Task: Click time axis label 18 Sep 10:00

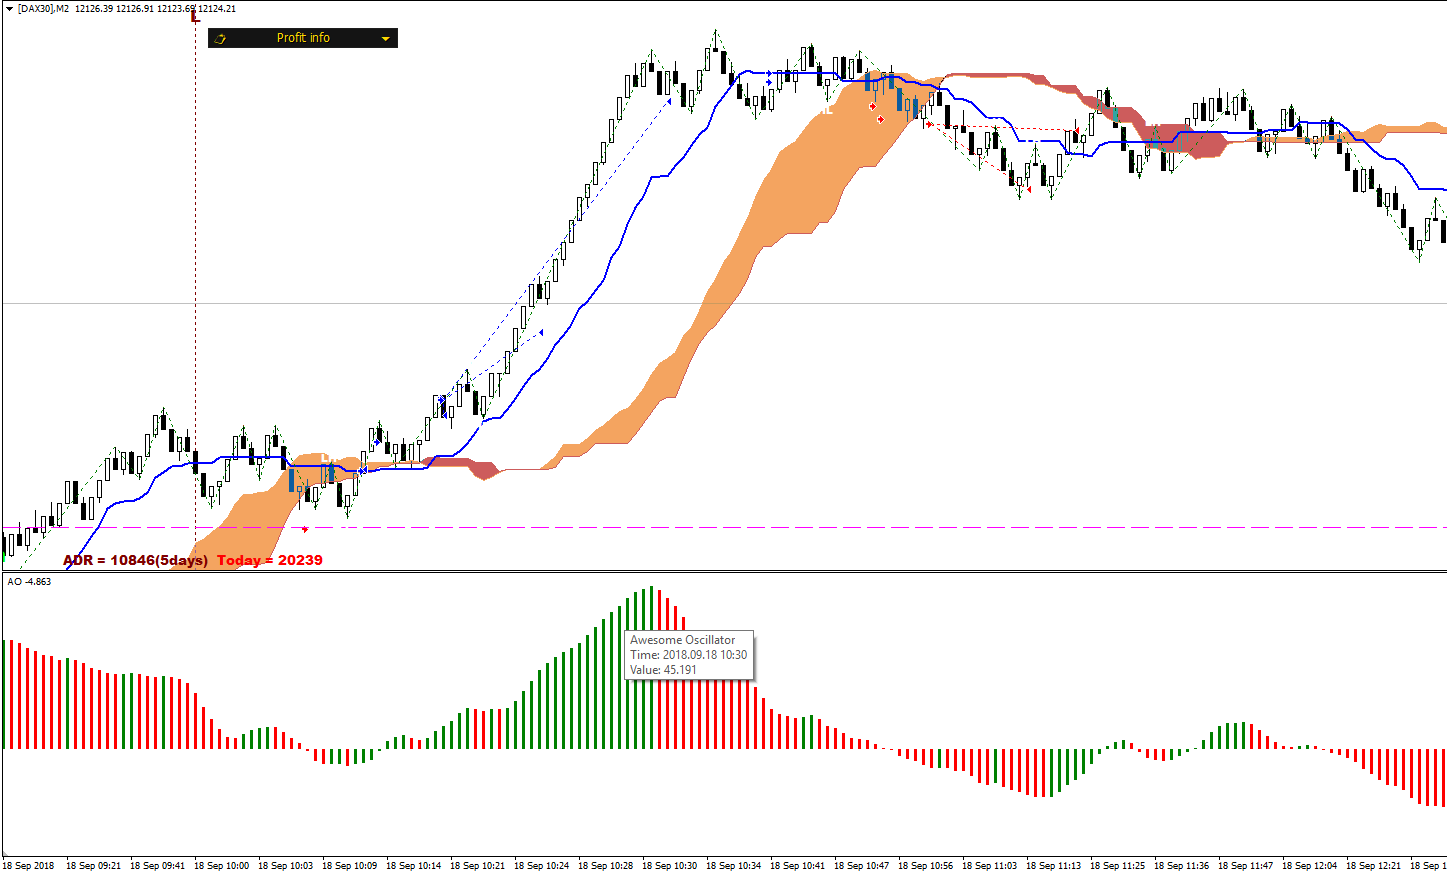Action: (222, 865)
